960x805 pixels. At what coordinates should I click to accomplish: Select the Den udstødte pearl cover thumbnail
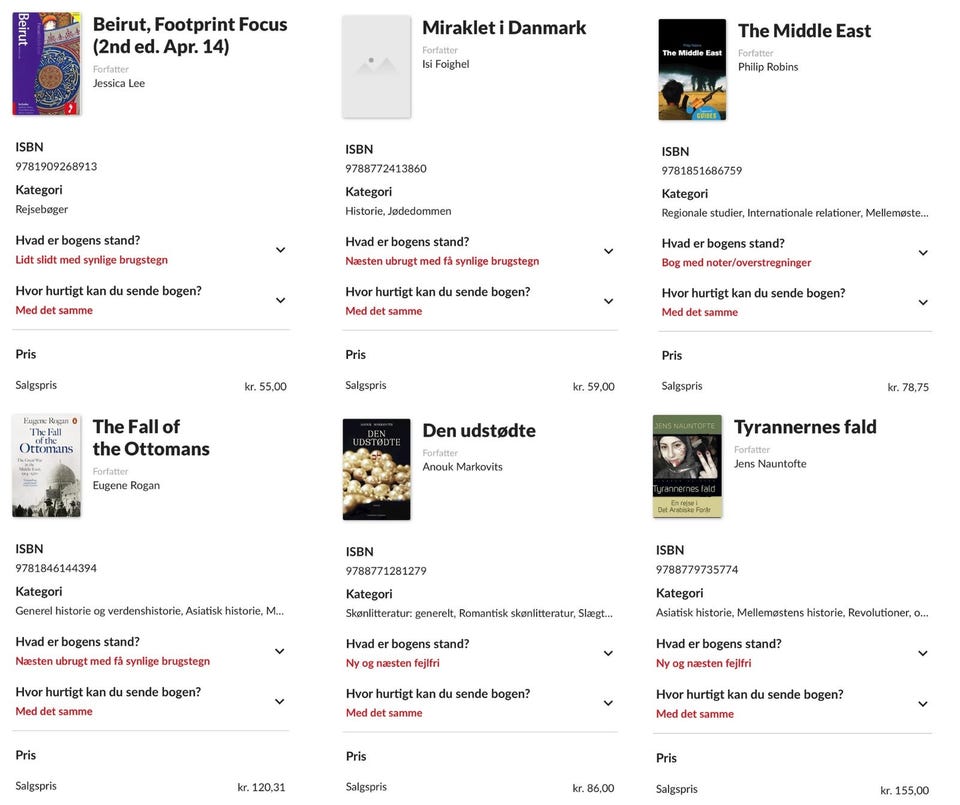pos(376,469)
